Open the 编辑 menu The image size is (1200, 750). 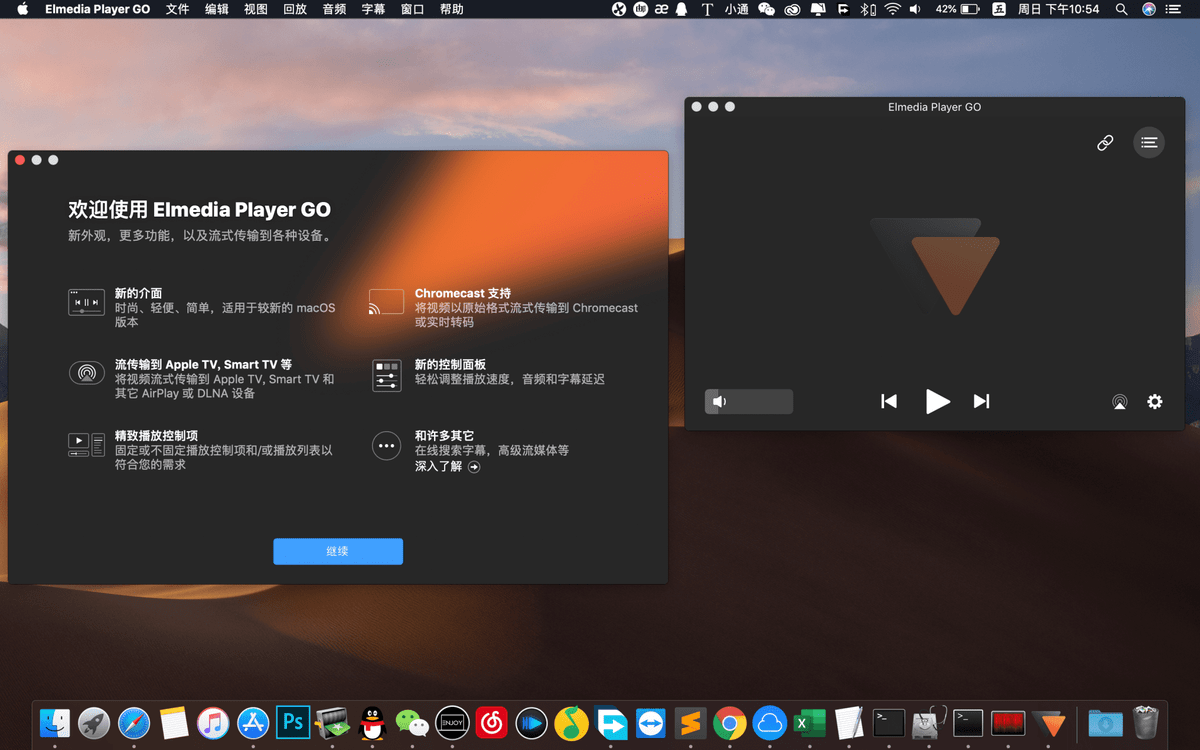coord(216,9)
